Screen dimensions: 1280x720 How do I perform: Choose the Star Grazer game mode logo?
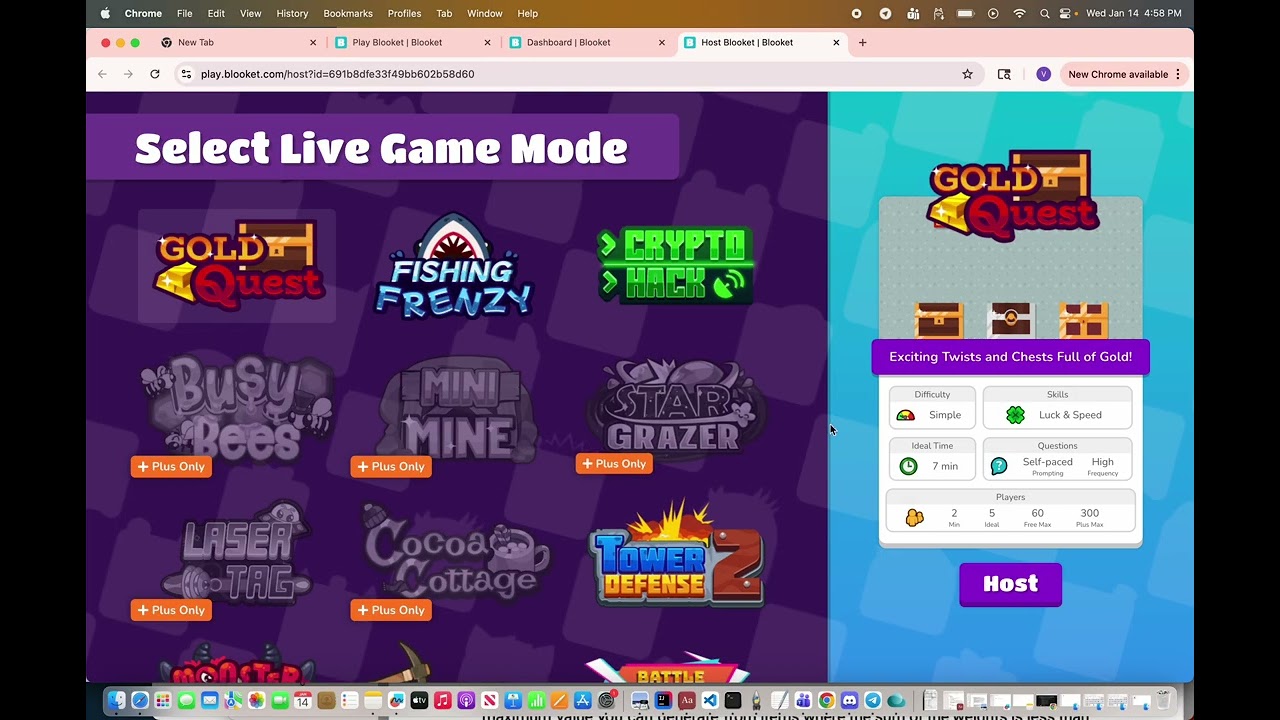[677, 406]
